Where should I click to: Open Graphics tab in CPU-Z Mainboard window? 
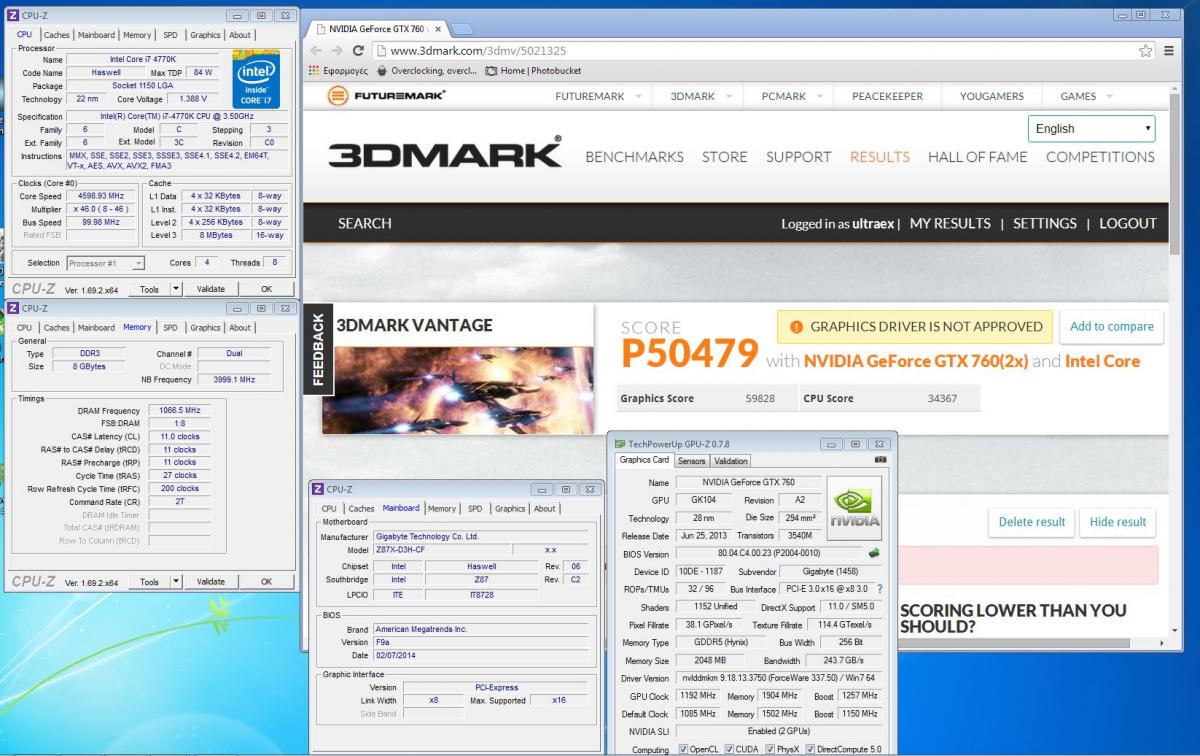510,508
